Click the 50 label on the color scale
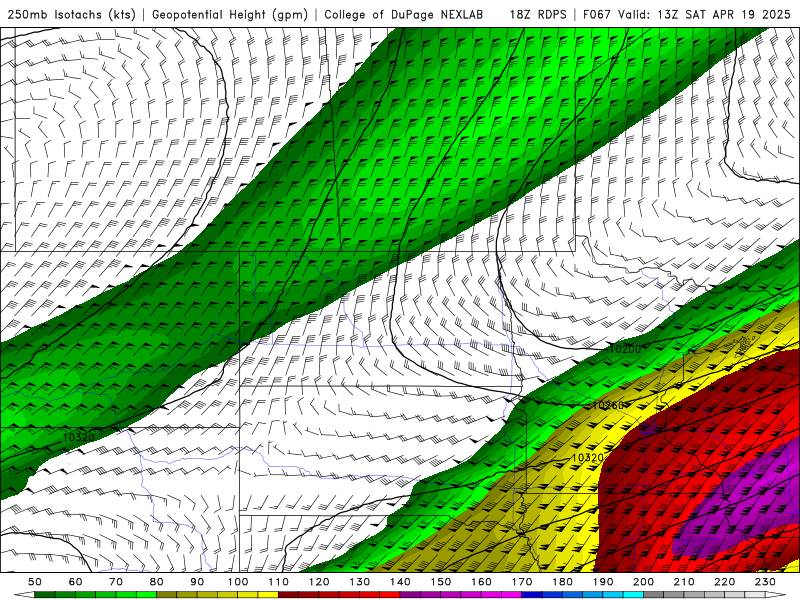This screenshot has height=600, width=800. (x=35, y=582)
